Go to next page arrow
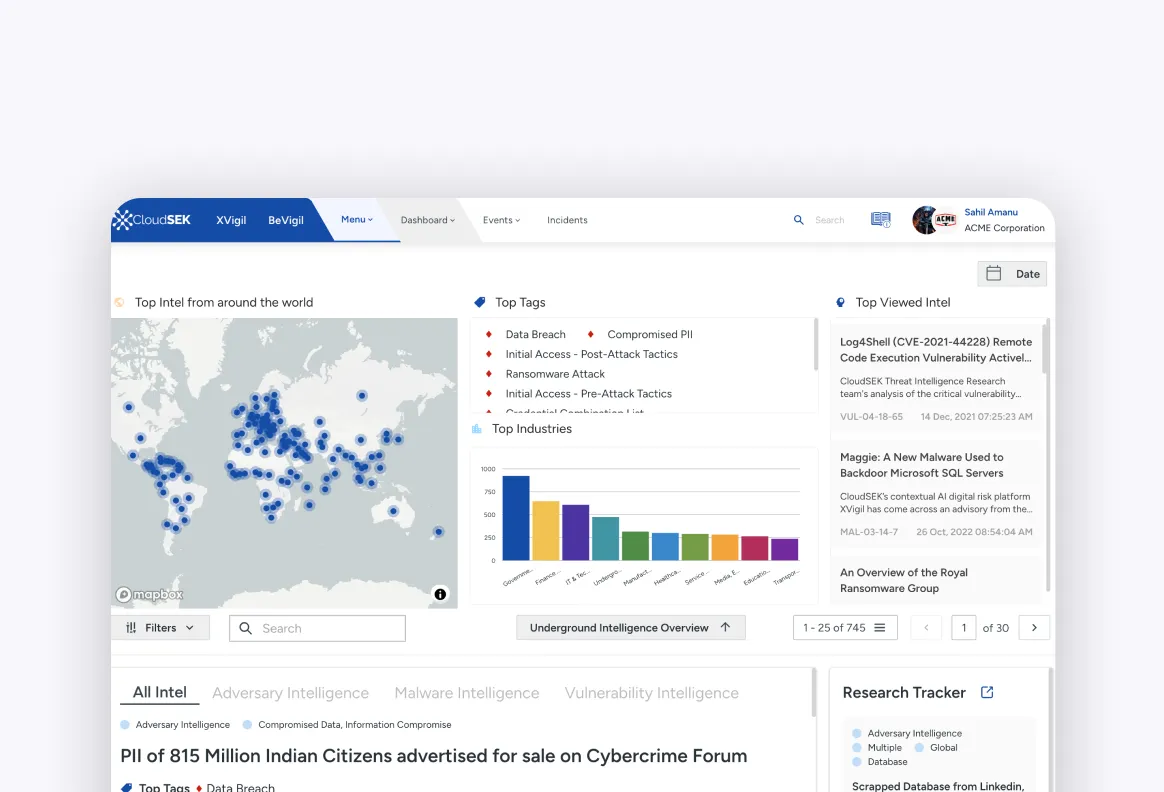Screen dimensions: 1164x792 click(1034, 628)
